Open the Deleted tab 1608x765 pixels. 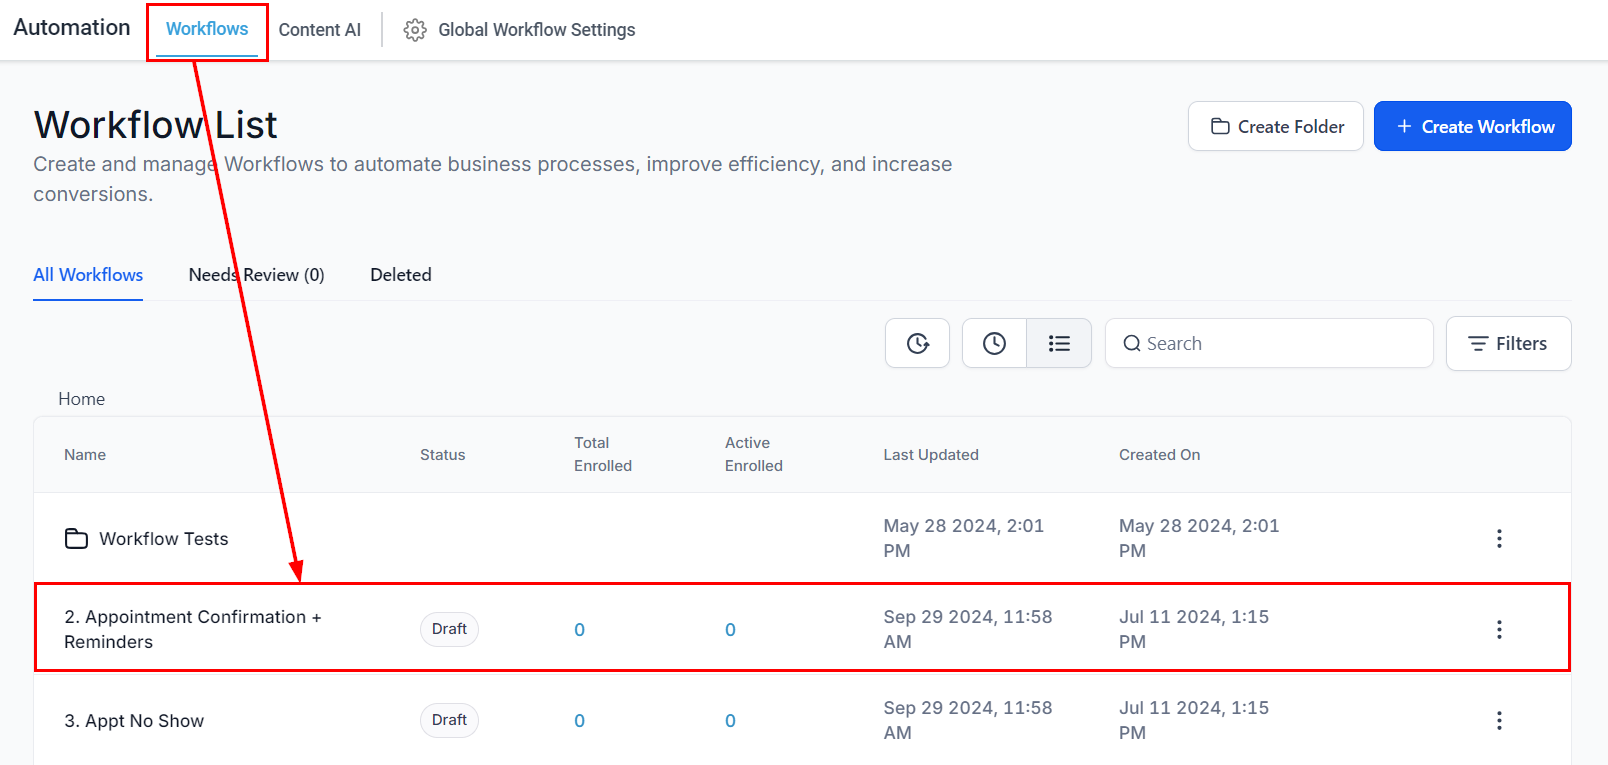point(401,275)
